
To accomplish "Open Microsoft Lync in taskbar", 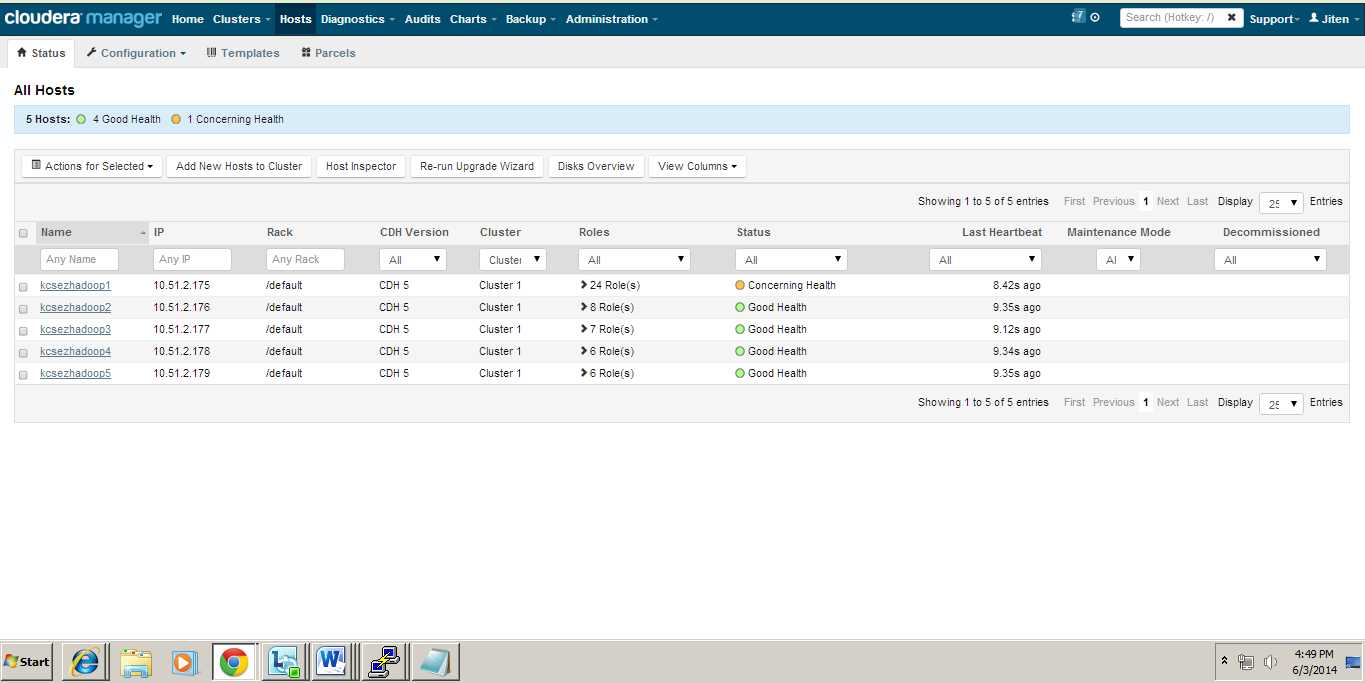I will click(285, 662).
